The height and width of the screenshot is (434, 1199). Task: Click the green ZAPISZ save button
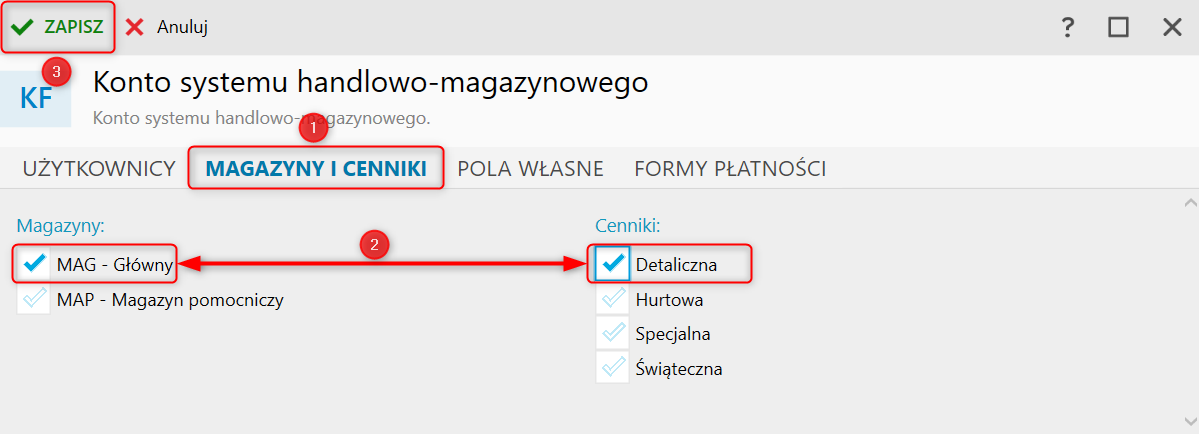coord(58,27)
